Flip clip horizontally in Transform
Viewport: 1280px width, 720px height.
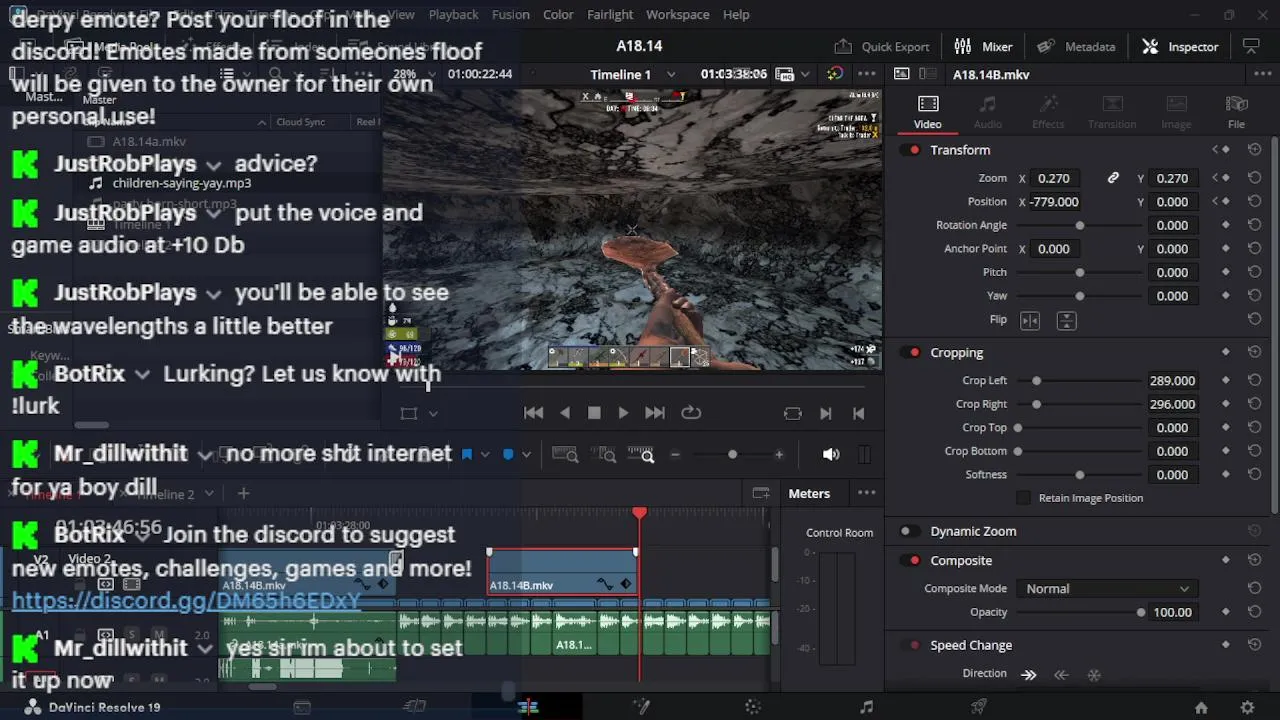click(1030, 321)
